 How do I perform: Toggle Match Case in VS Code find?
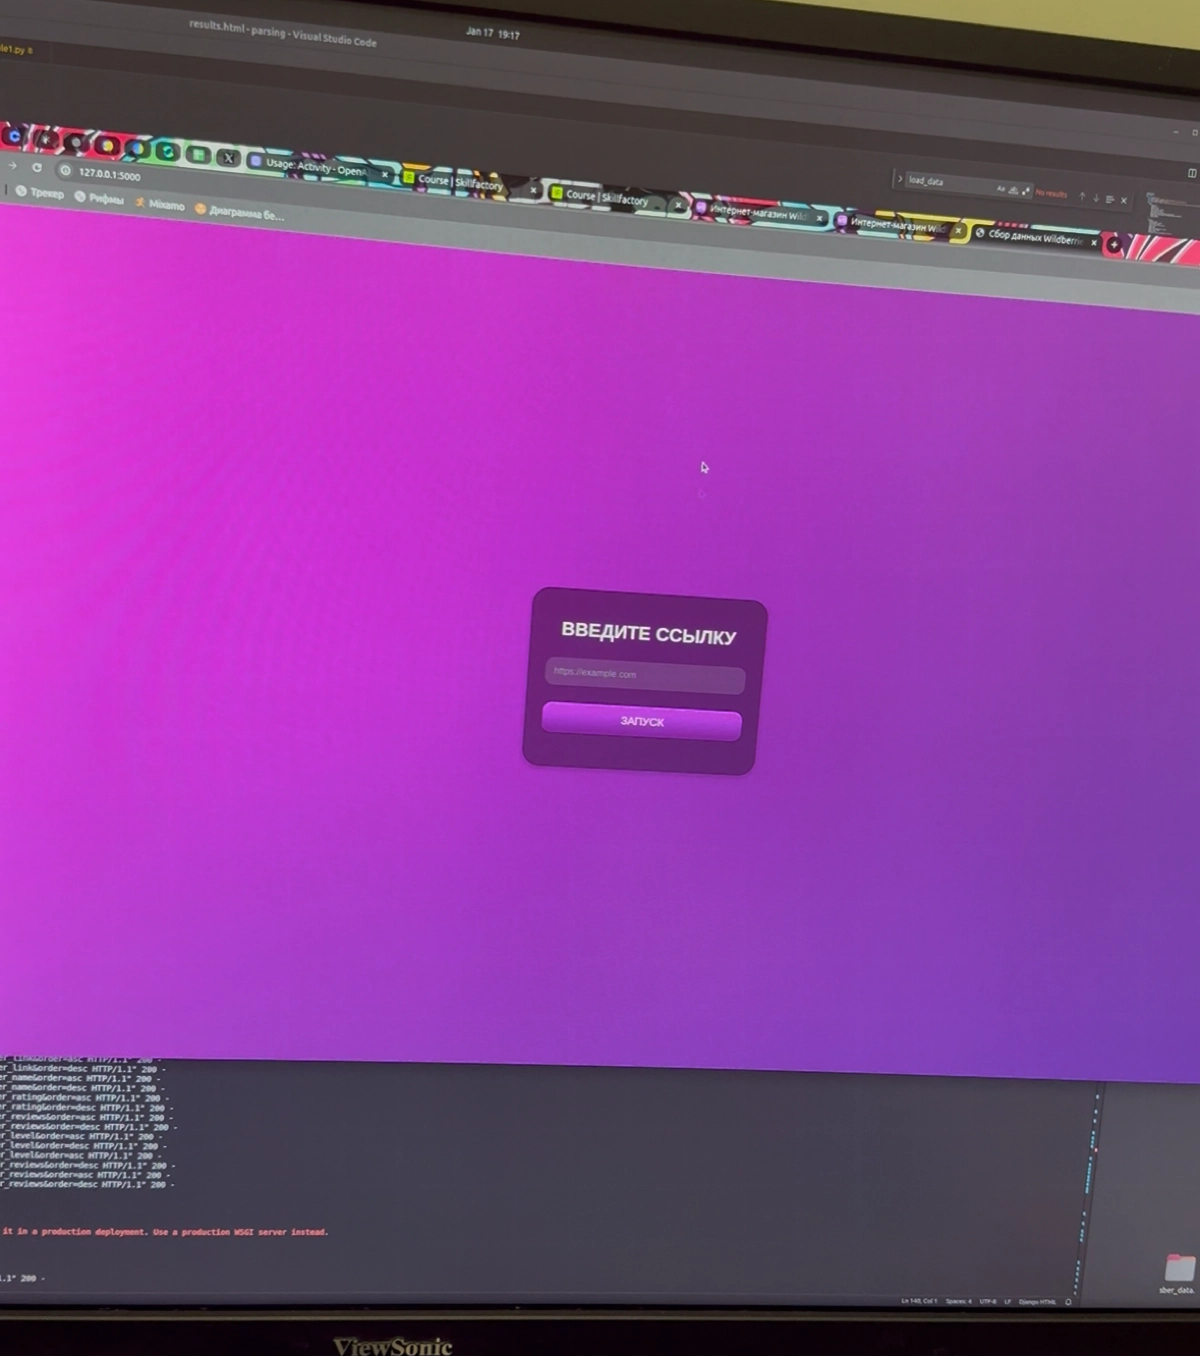[1001, 189]
